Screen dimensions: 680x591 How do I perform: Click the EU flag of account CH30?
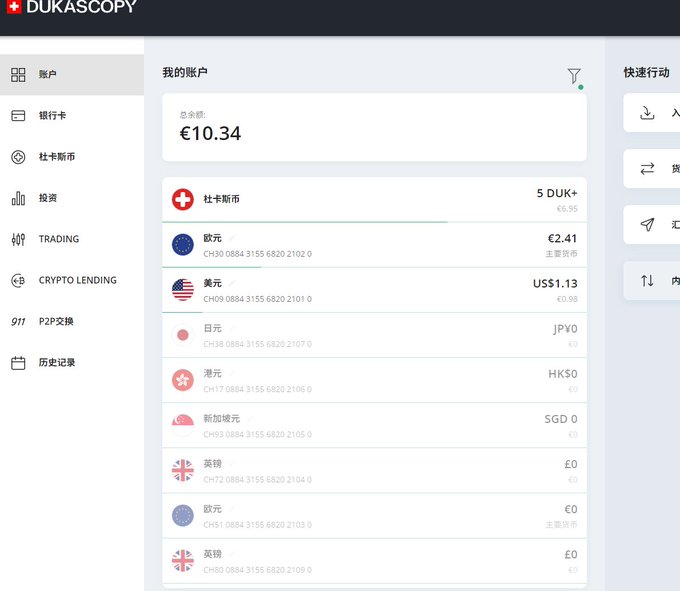(183, 245)
